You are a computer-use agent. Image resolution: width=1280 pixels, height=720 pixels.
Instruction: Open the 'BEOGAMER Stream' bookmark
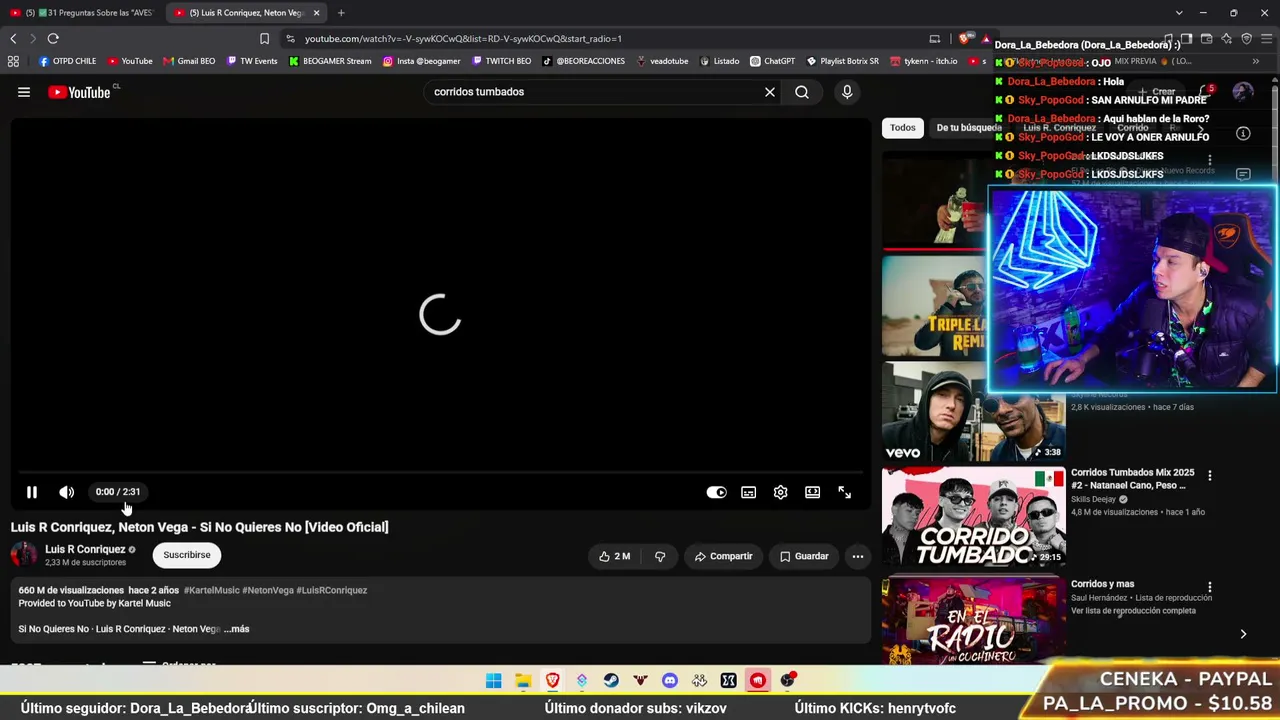(x=330, y=61)
